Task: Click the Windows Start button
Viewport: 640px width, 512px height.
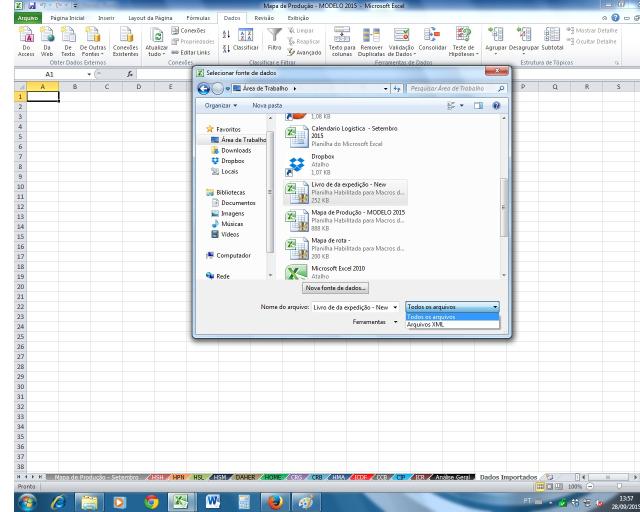Action: pos(27,502)
